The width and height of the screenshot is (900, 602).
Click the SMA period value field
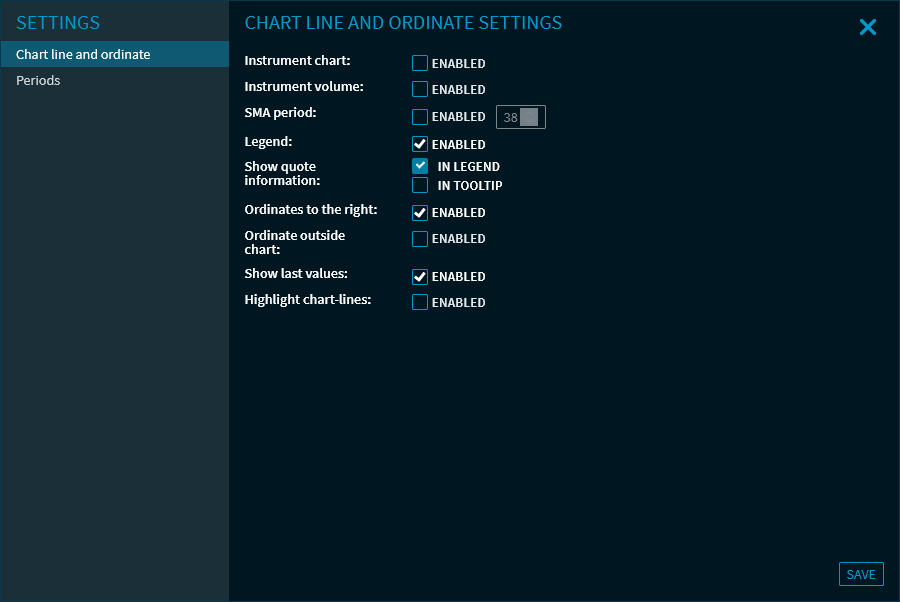[510, 117]
